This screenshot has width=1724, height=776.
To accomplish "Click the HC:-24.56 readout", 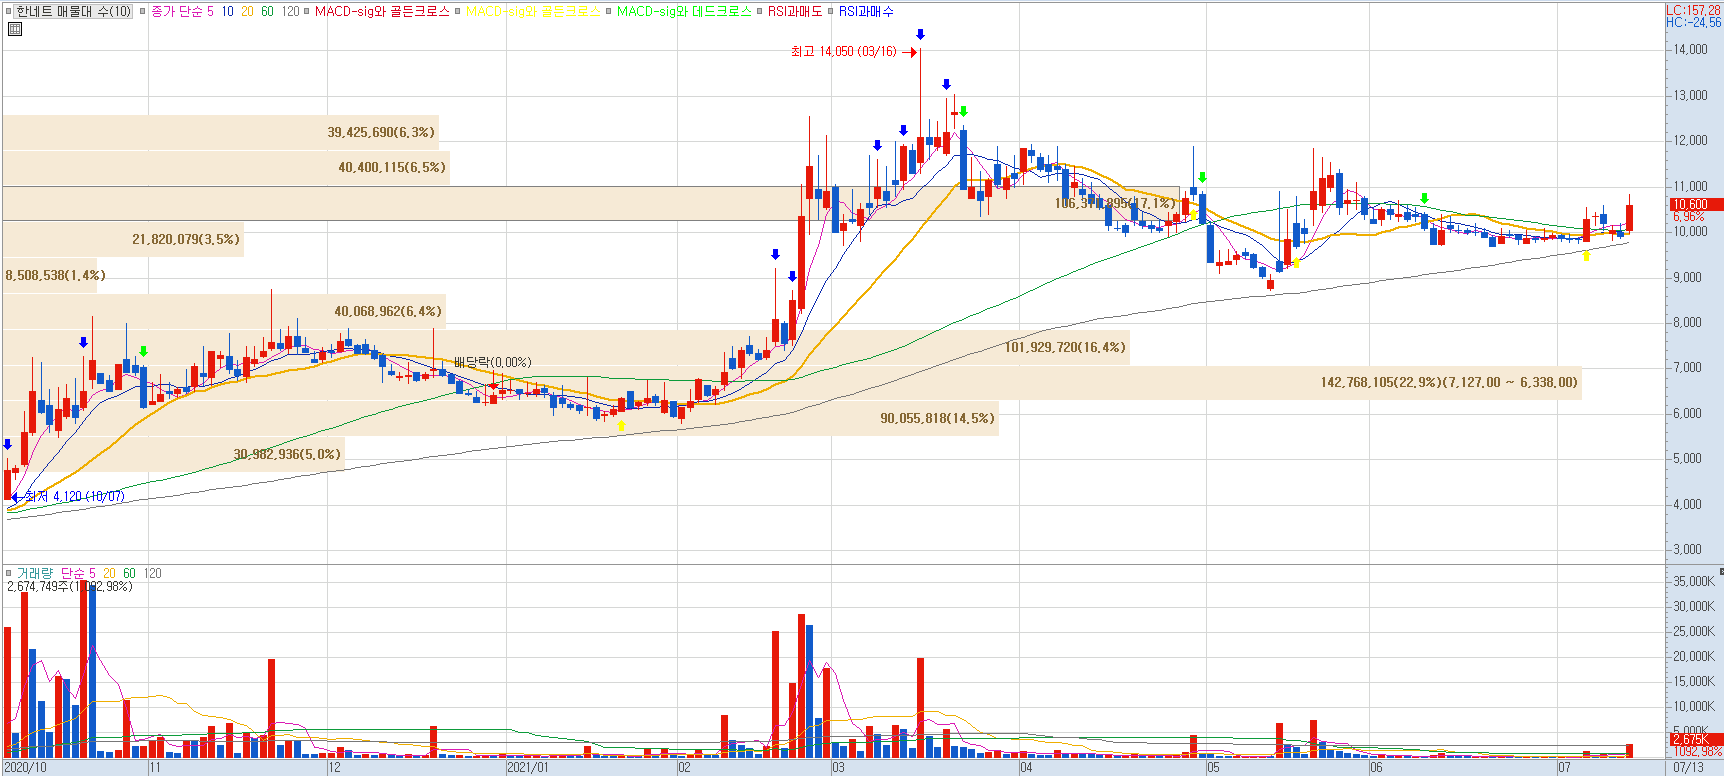I will 1693,22.
